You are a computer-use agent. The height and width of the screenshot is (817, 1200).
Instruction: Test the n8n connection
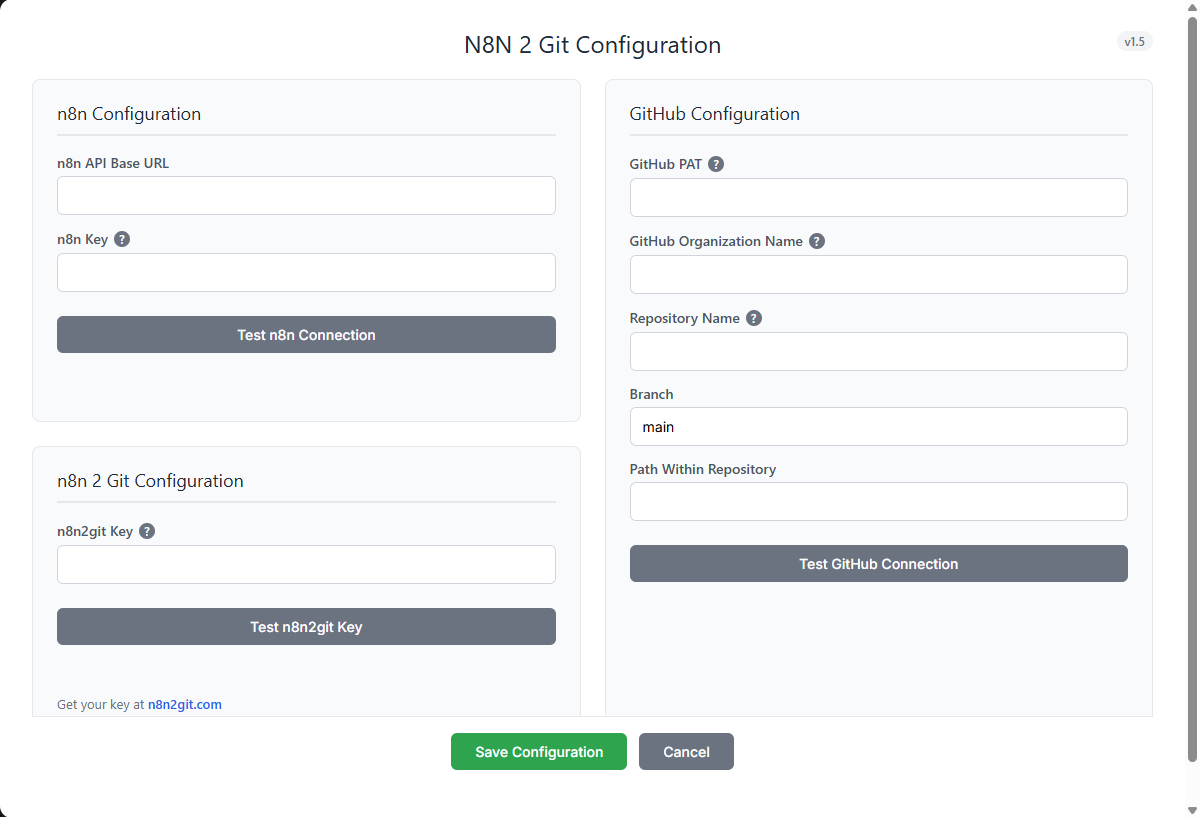(306, 335)
